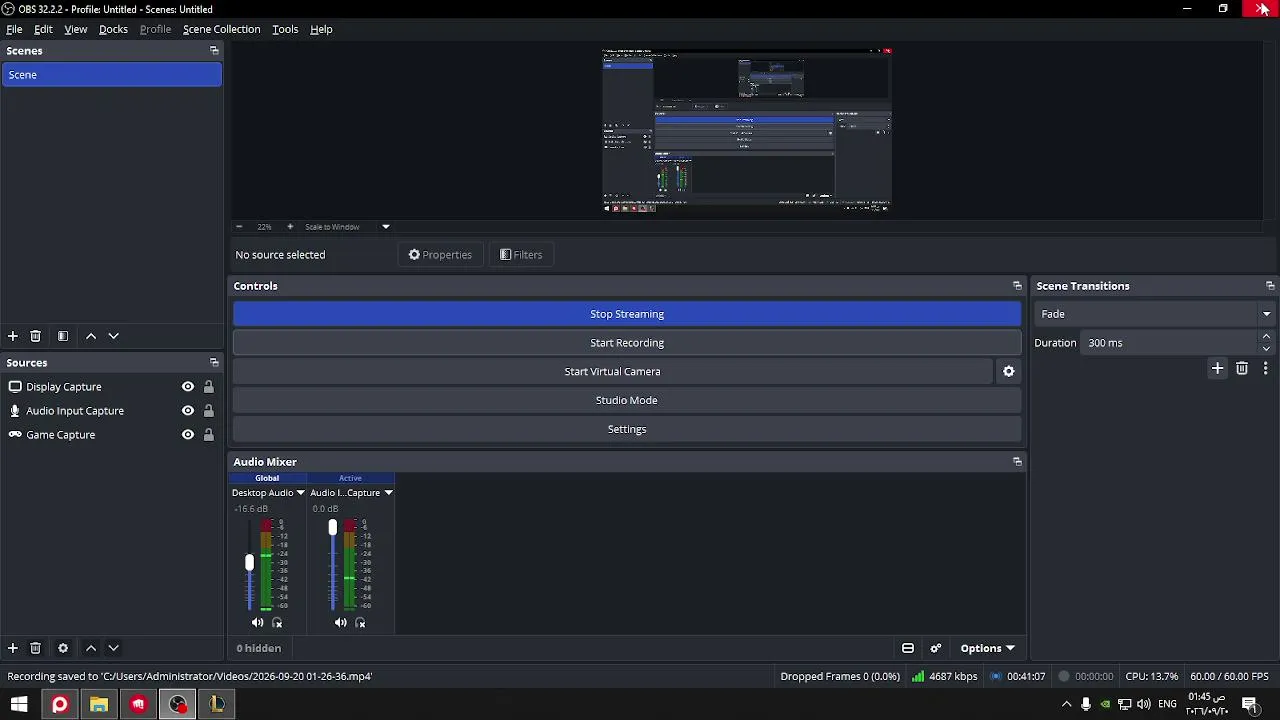The width and height of the screenshot is (1280, 720).
Task: Lock the Display Capture source
Action: click(x=209, y=387)
